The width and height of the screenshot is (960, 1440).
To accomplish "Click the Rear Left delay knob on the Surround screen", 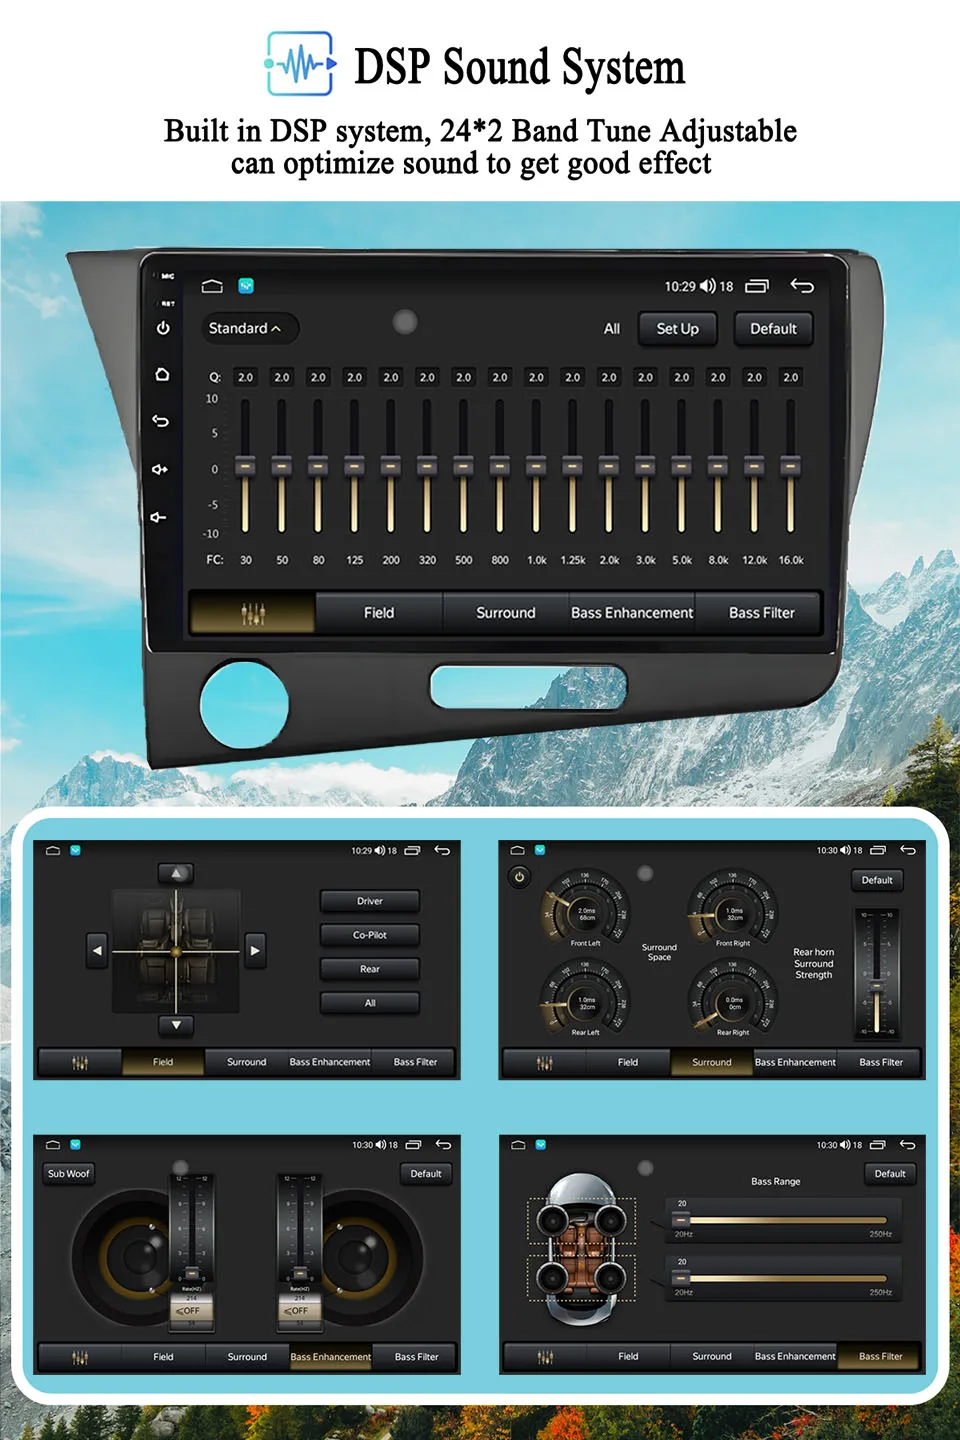I will [x=586, y=1000].
